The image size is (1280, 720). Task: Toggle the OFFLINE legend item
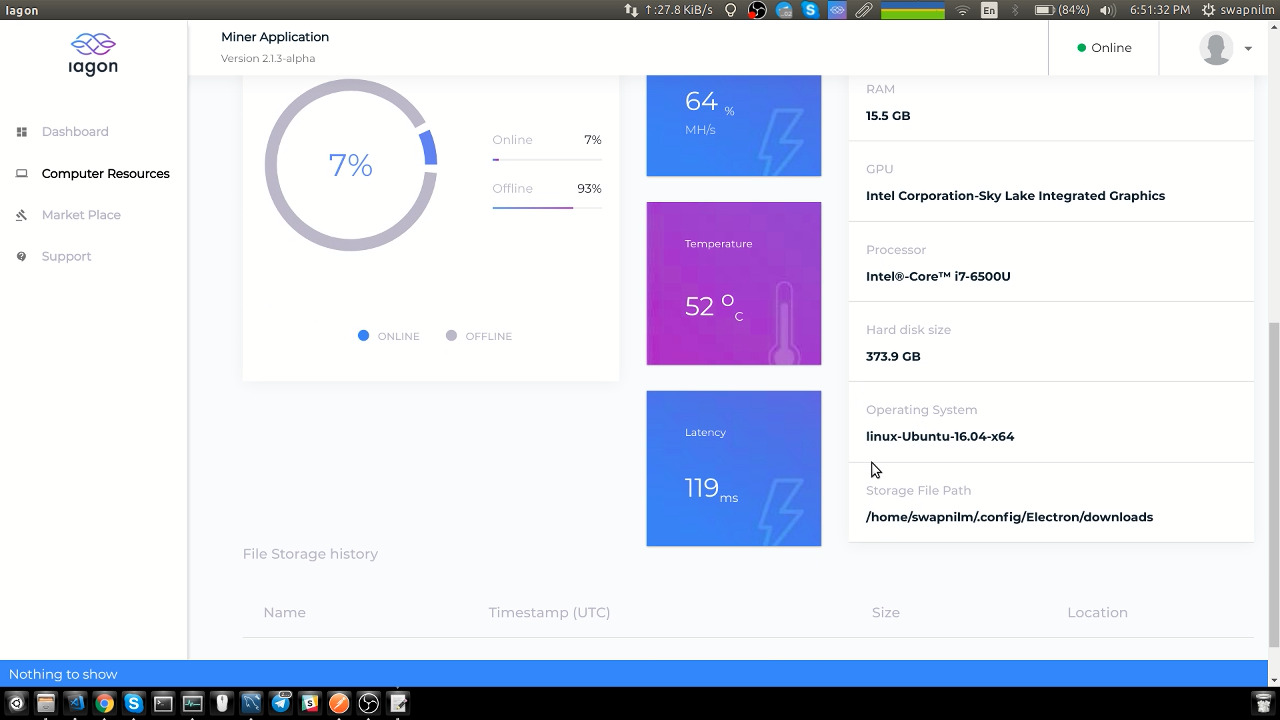pos(479,336)
